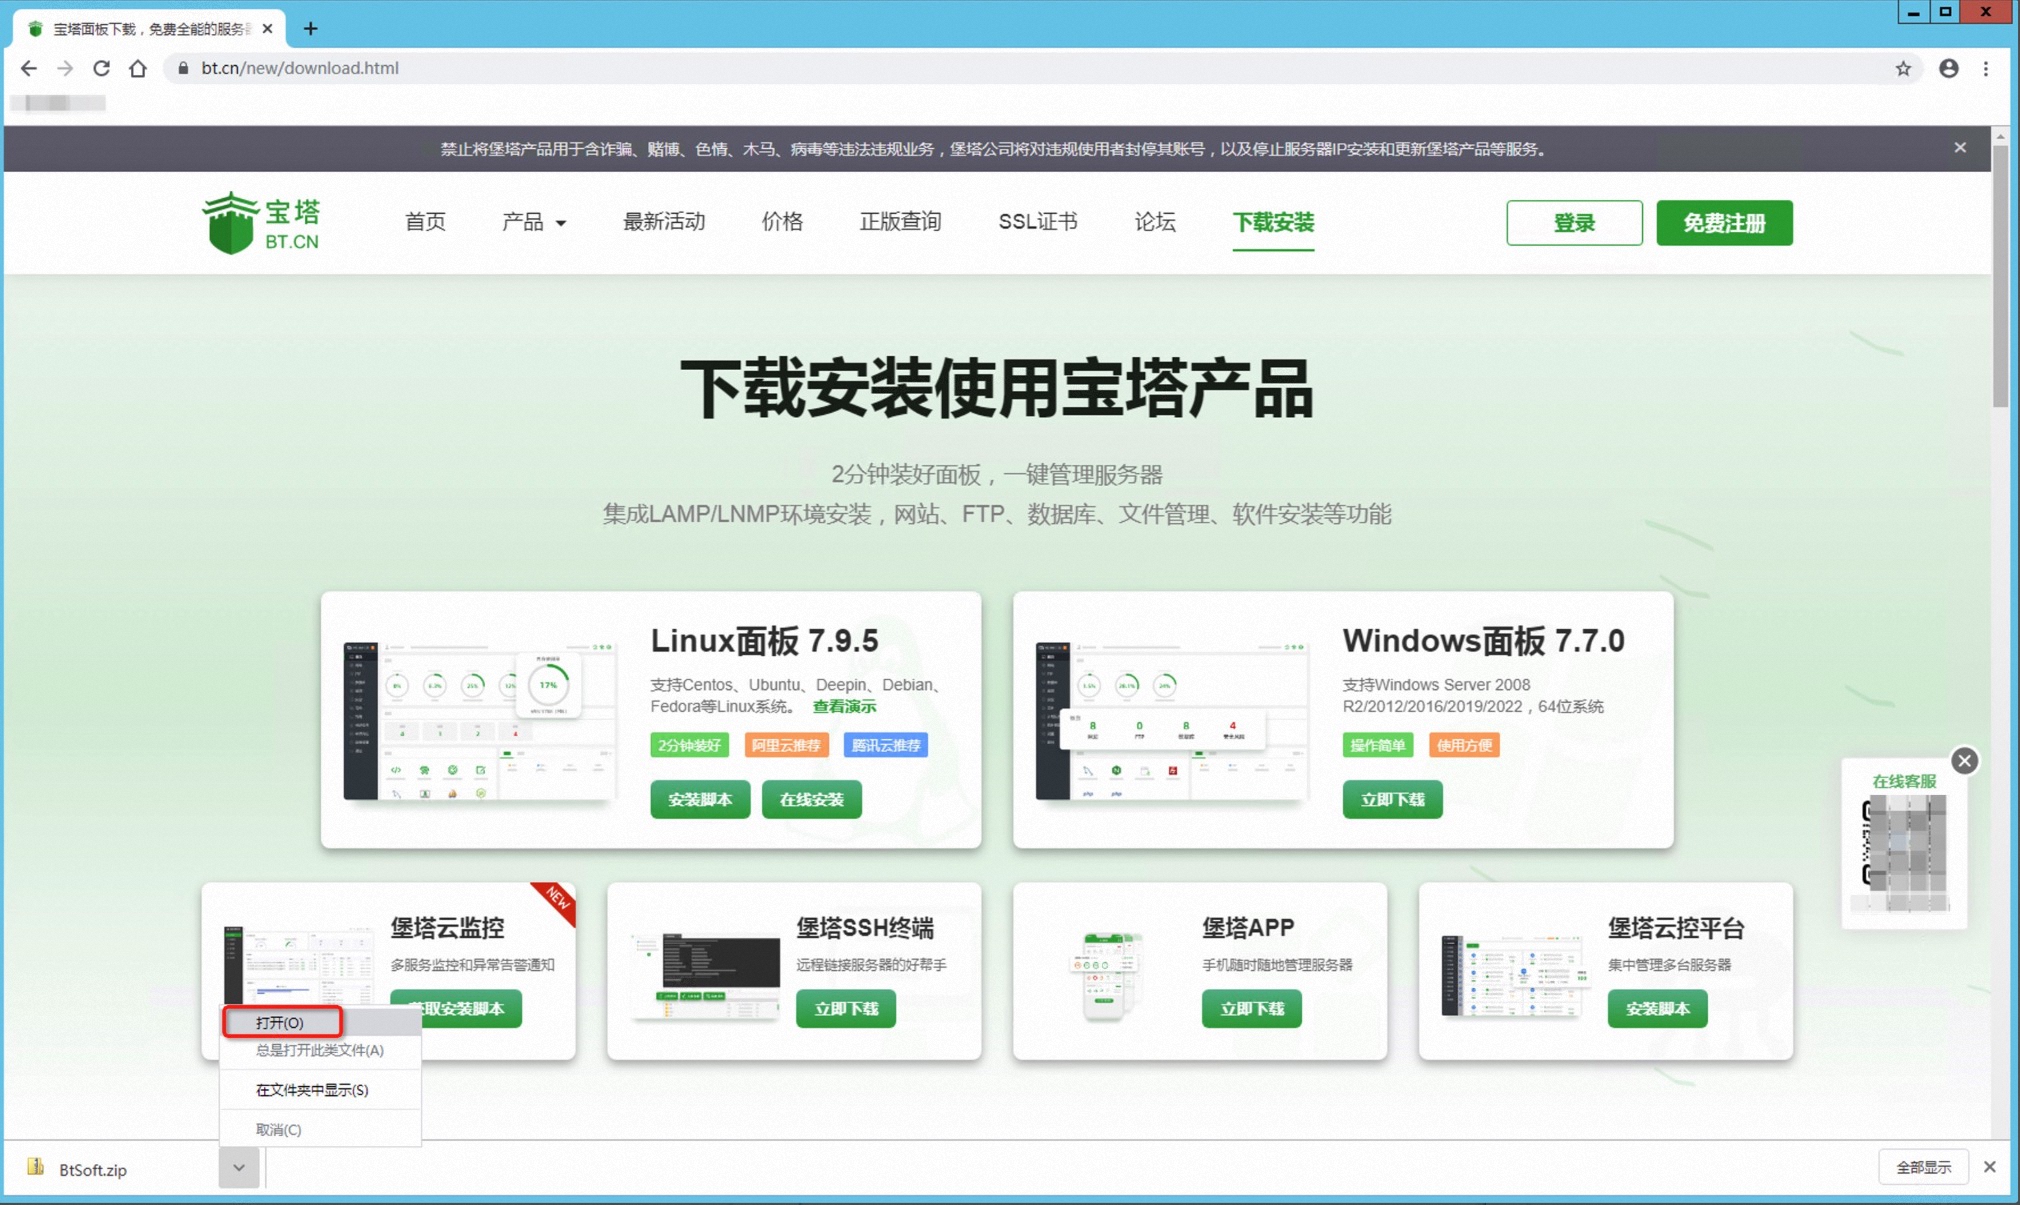Click the browser back arrow
Screen dimensions: 2020x1205
pos(29,68)
